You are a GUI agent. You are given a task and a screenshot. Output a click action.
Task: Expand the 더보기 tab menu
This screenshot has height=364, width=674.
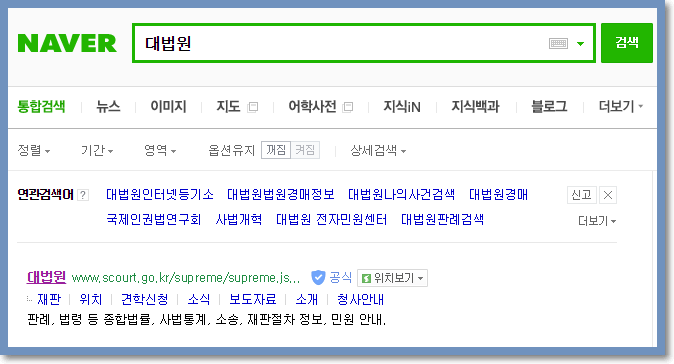tap(621, 106)
